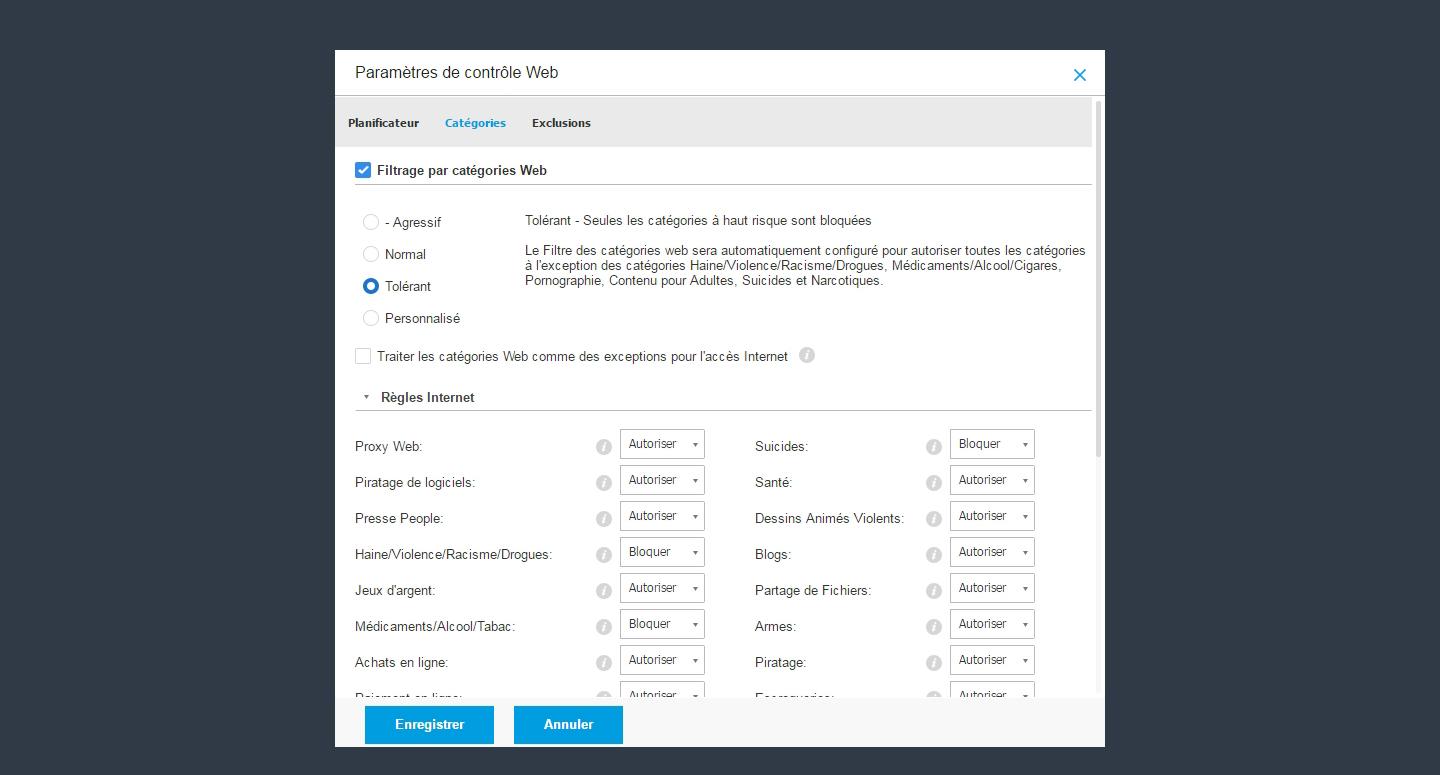
Task: Open the Presse People rule dropdown
Action: click(x=662, y=516)
